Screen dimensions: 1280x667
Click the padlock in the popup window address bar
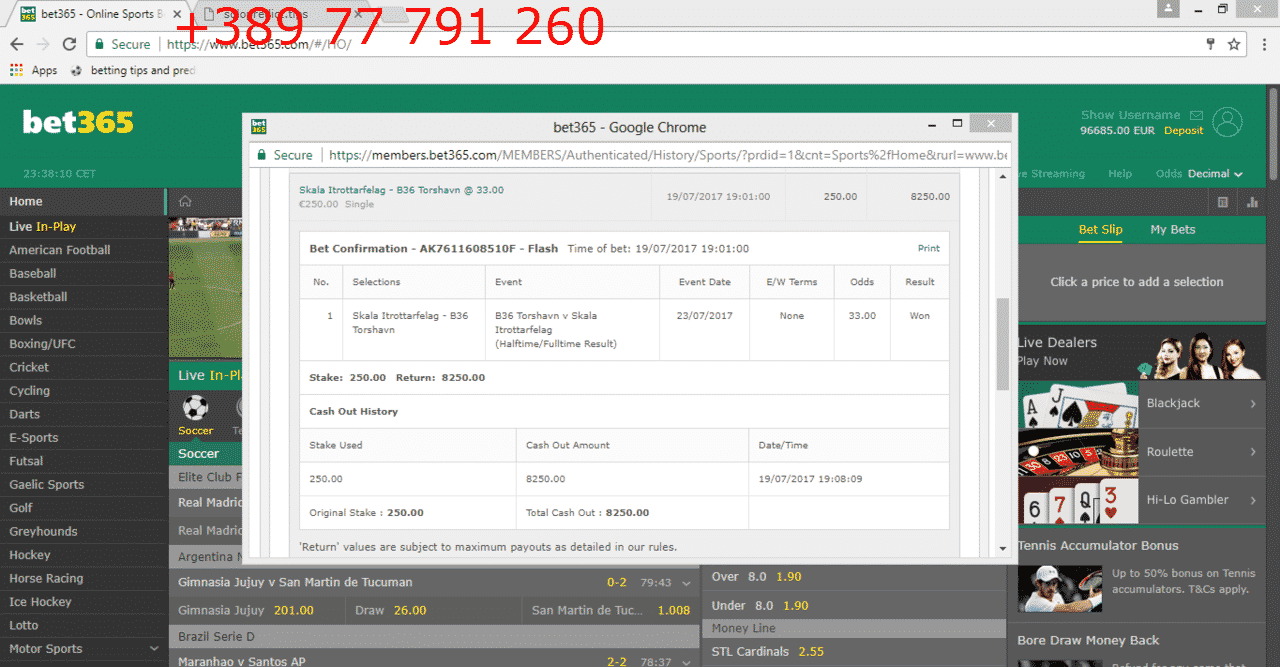tap(261, 155)
